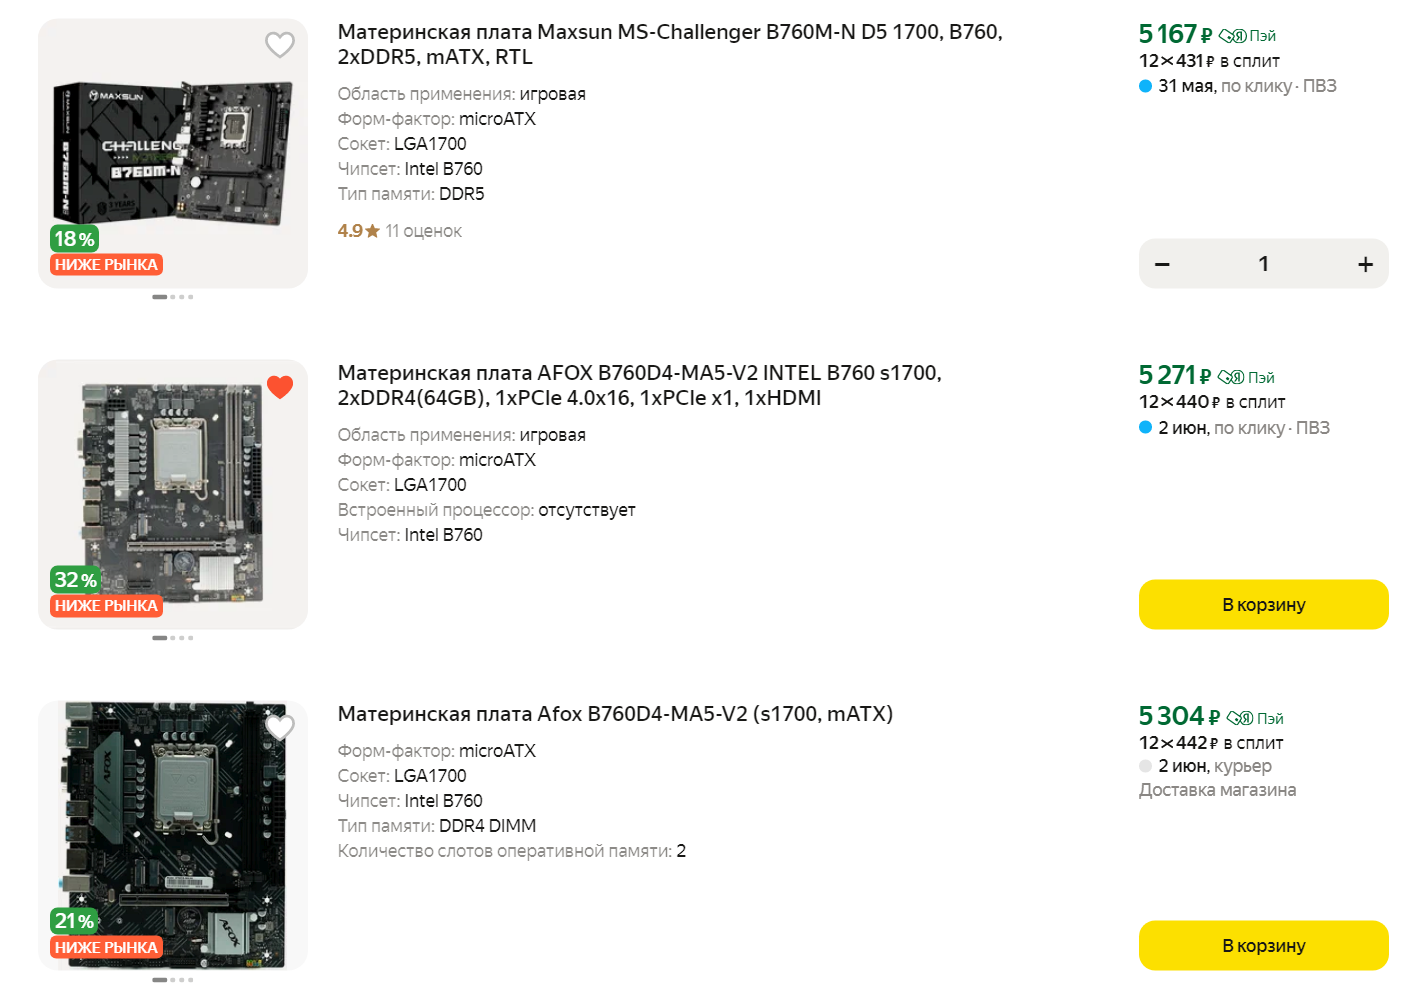
Task: Remove AFOX B760D4-MA5-V2 INTEL from favorites
Action: pyautogui.click(x=280, y=387)
